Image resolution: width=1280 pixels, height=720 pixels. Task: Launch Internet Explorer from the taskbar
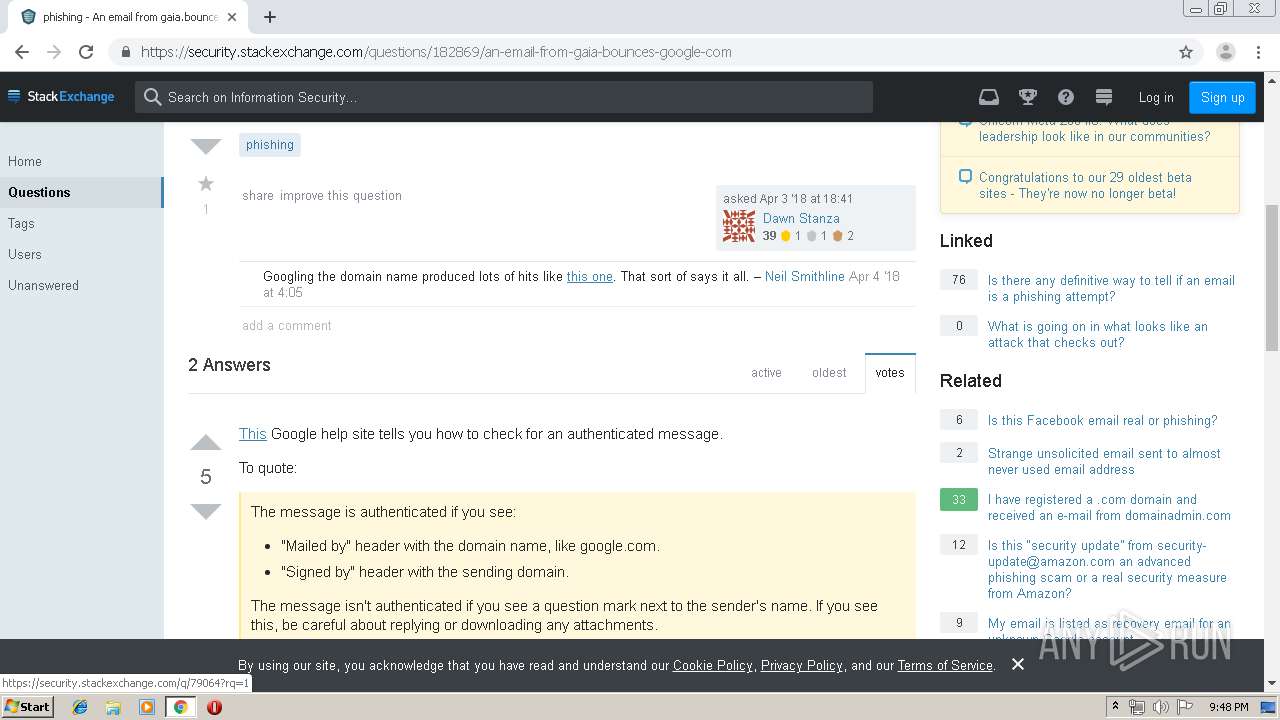pos(80,707)
